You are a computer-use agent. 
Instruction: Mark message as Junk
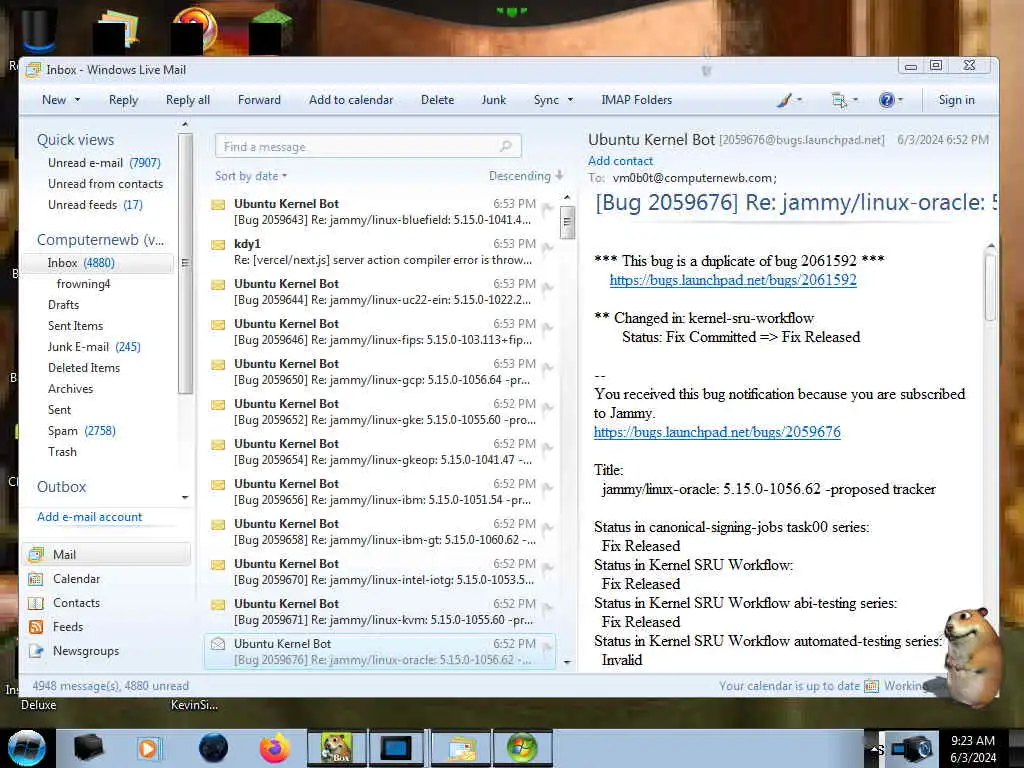pos(494,100)
